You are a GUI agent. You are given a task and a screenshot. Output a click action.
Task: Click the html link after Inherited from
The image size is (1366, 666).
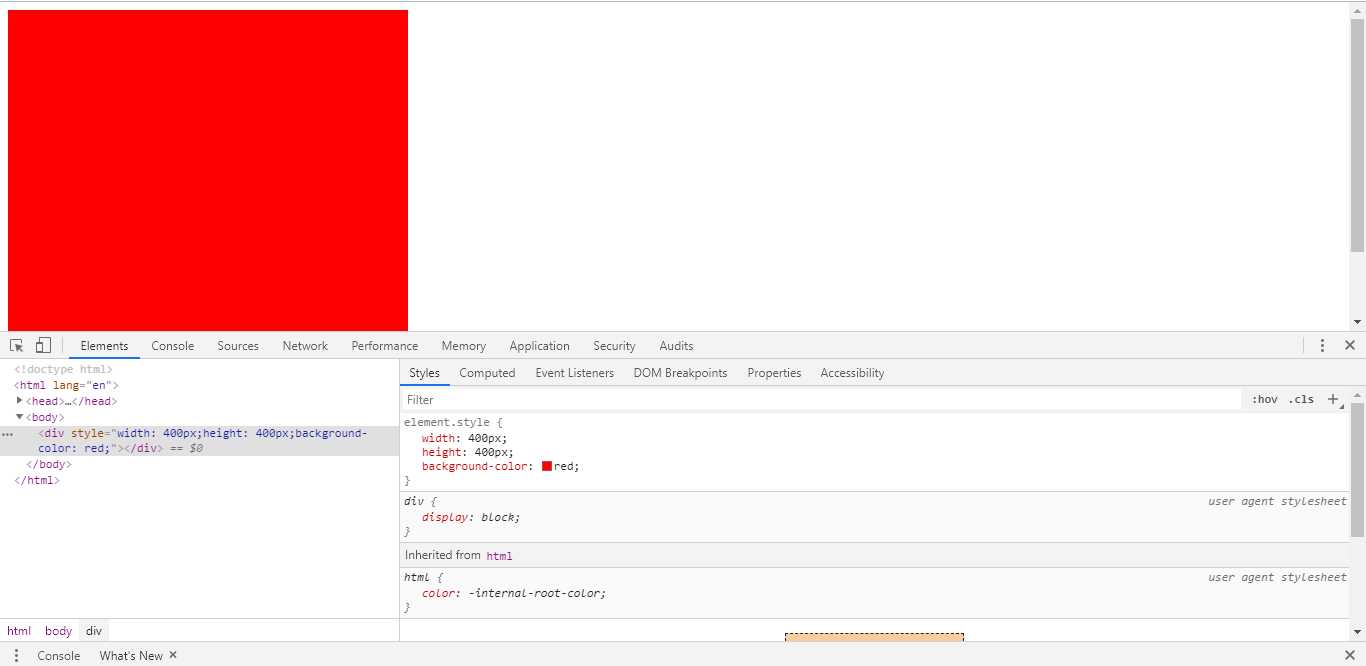point(499,555)
